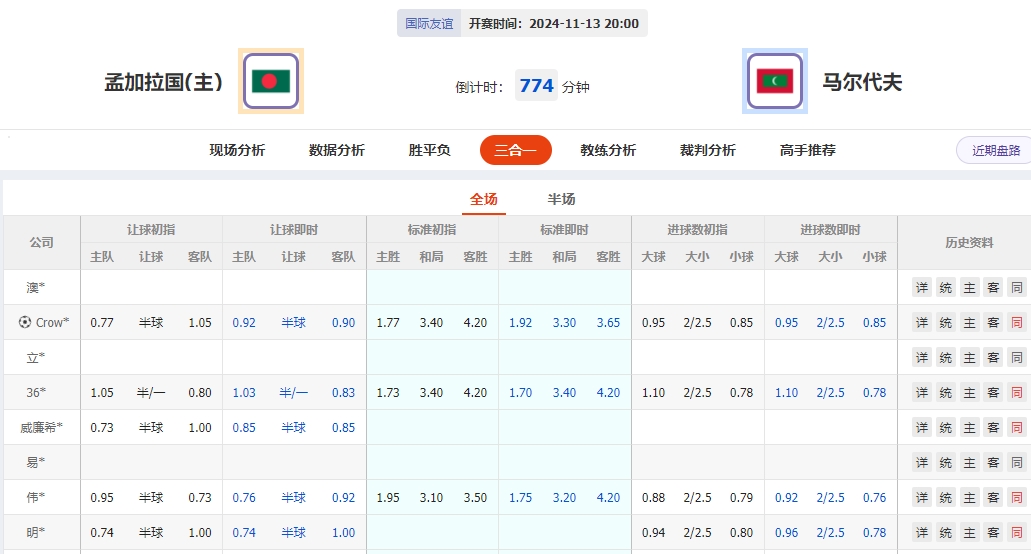This screenshot has width=1031, height=554.
Task: Click the 同 icon in 澳* row
Action: pos(1017,288)
